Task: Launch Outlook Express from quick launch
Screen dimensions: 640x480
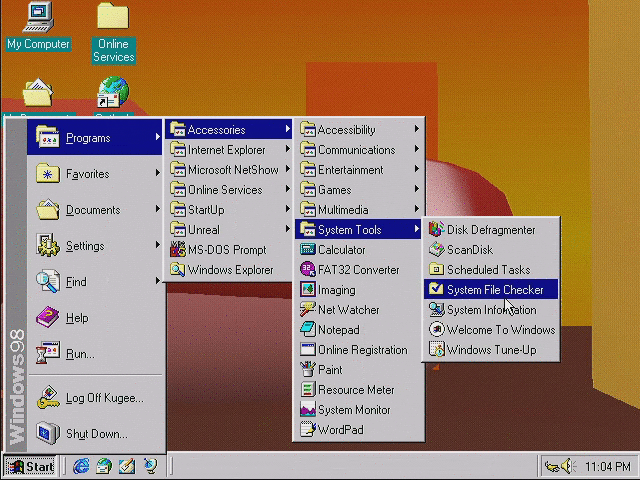Action: pyautogui.click(x=104, y=466)
